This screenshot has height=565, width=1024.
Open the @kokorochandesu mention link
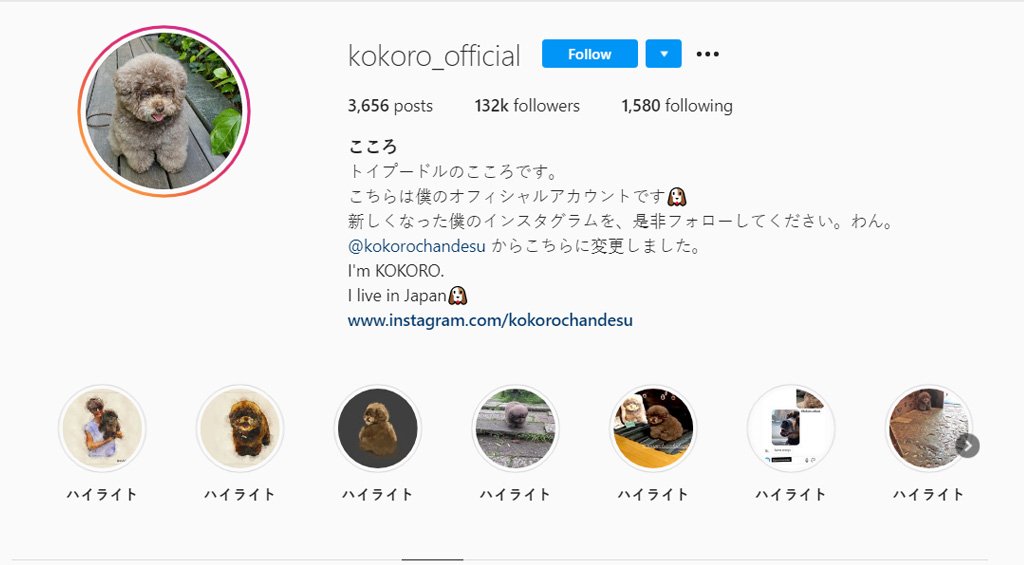coord(417,246)
